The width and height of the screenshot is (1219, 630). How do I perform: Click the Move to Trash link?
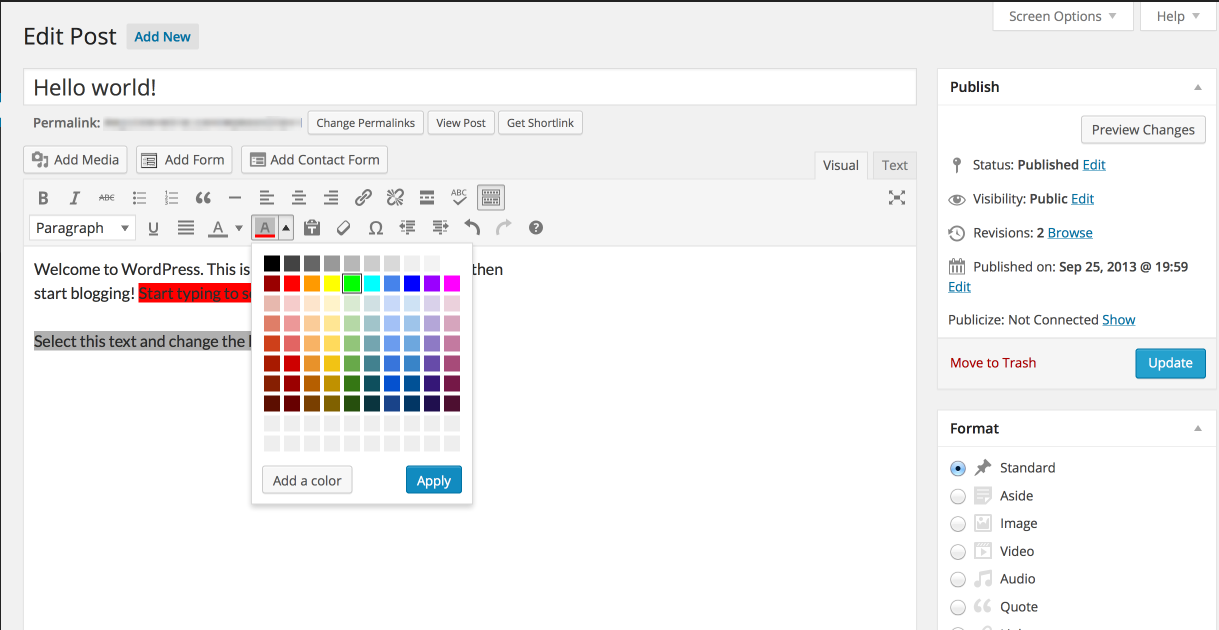coord(993,363)
